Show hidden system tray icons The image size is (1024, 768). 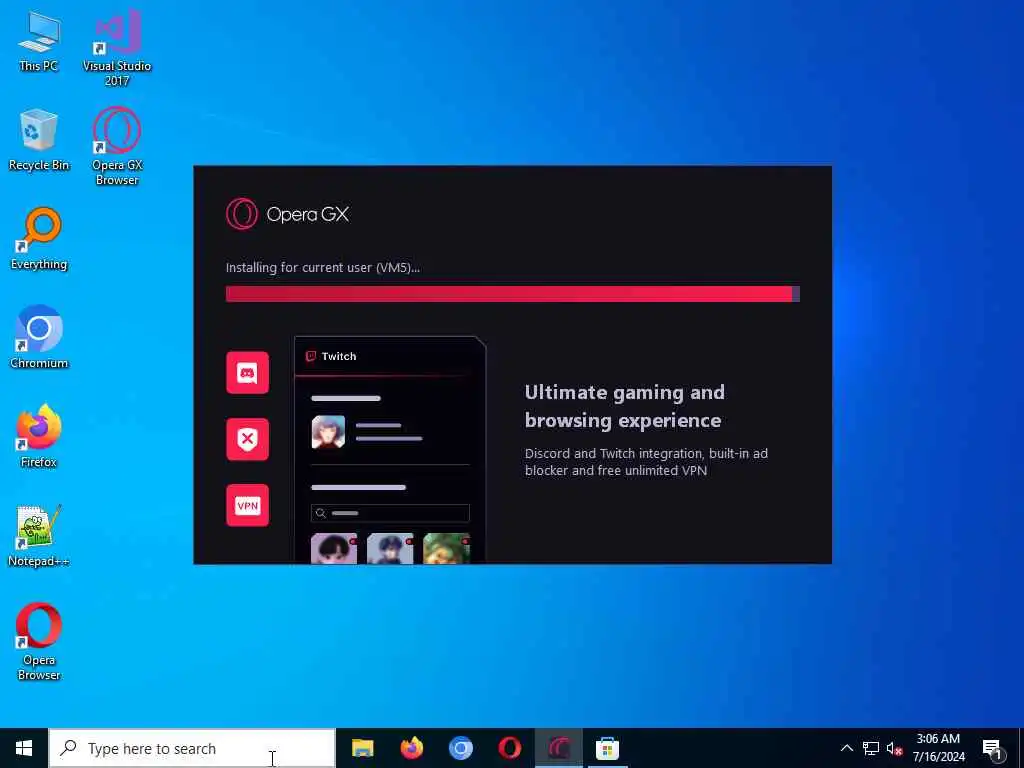tap(846, 748)
